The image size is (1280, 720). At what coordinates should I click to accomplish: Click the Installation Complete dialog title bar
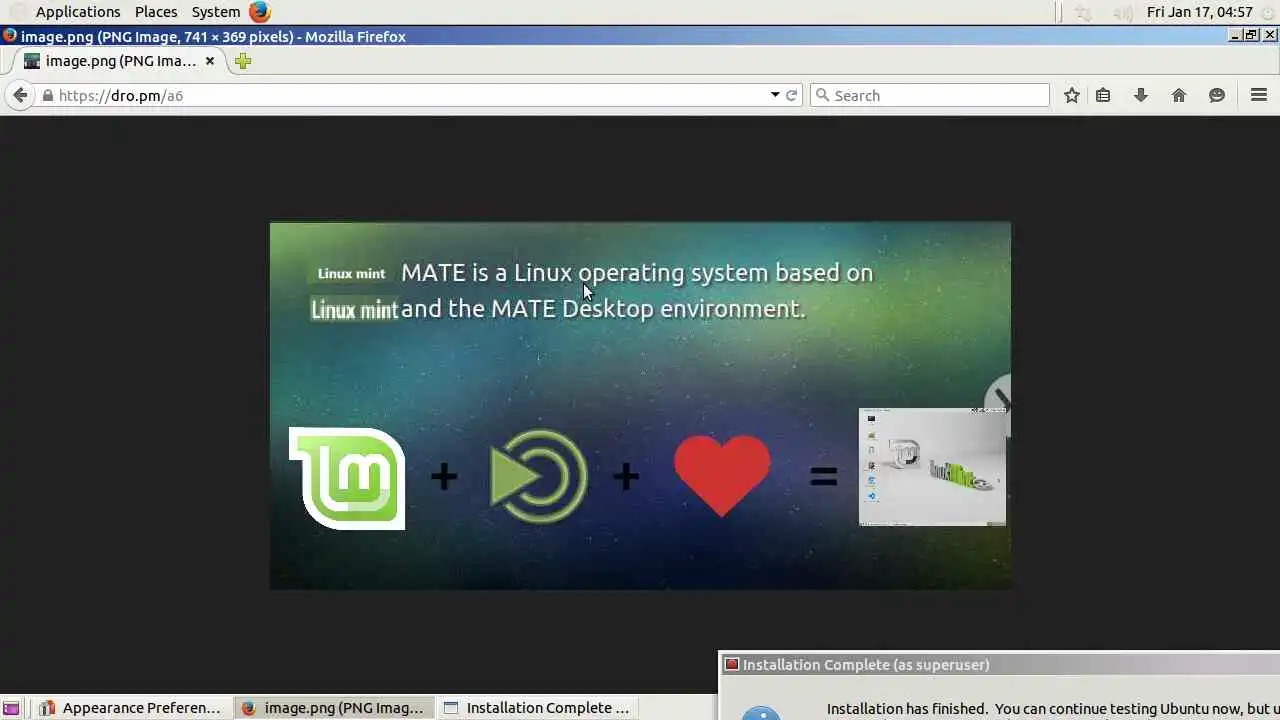[999, 664]
